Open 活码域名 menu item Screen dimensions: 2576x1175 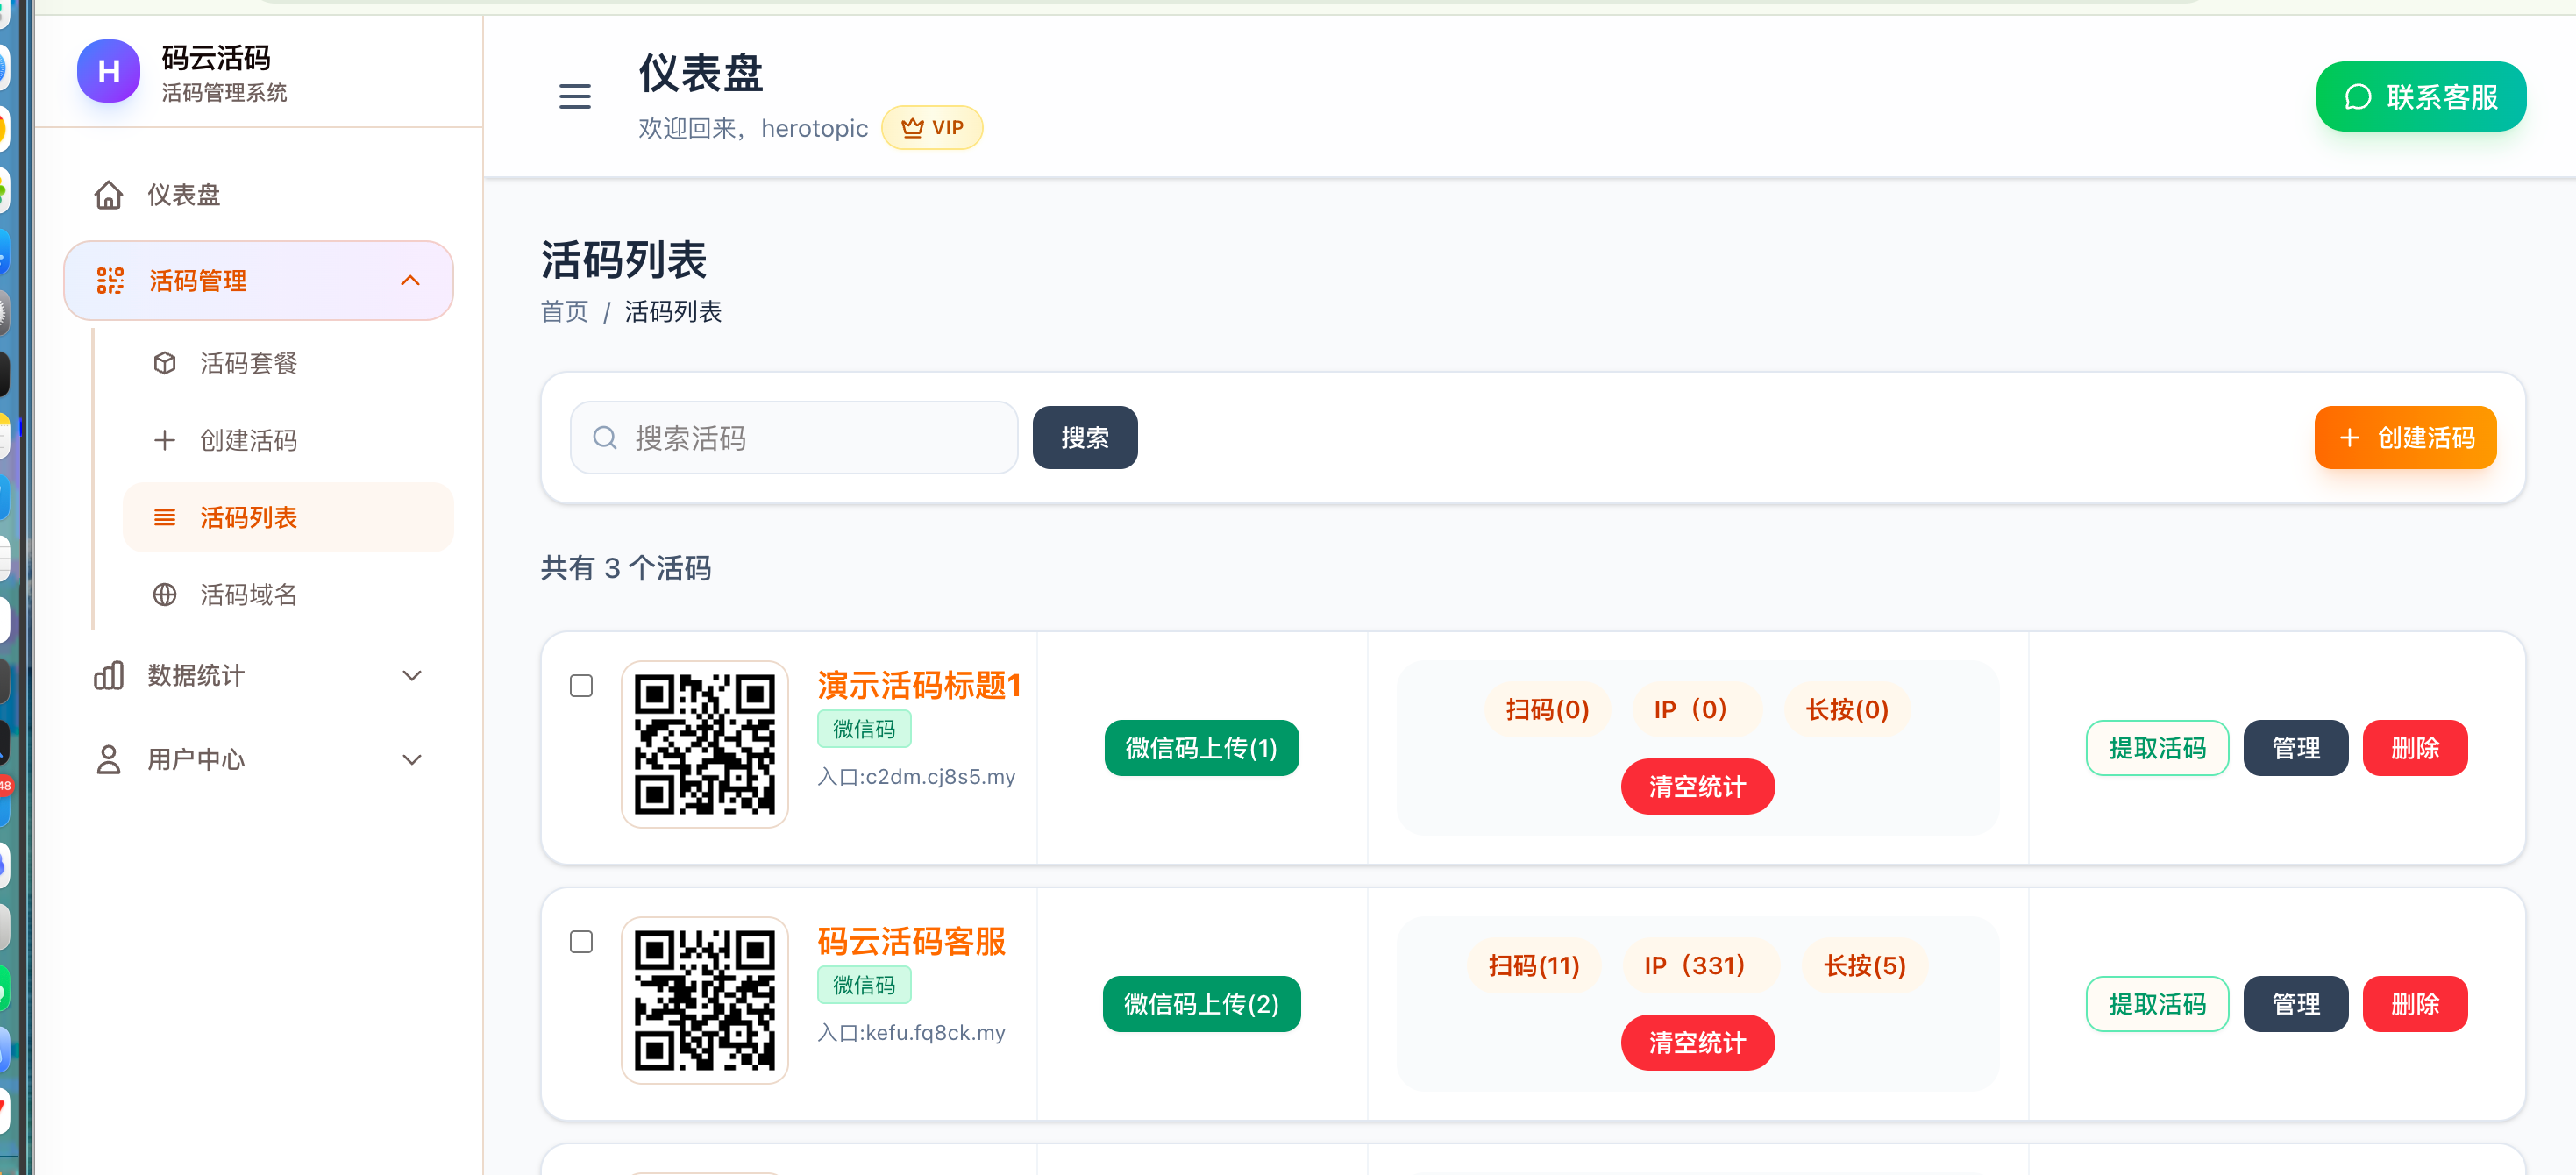(288, 595)
